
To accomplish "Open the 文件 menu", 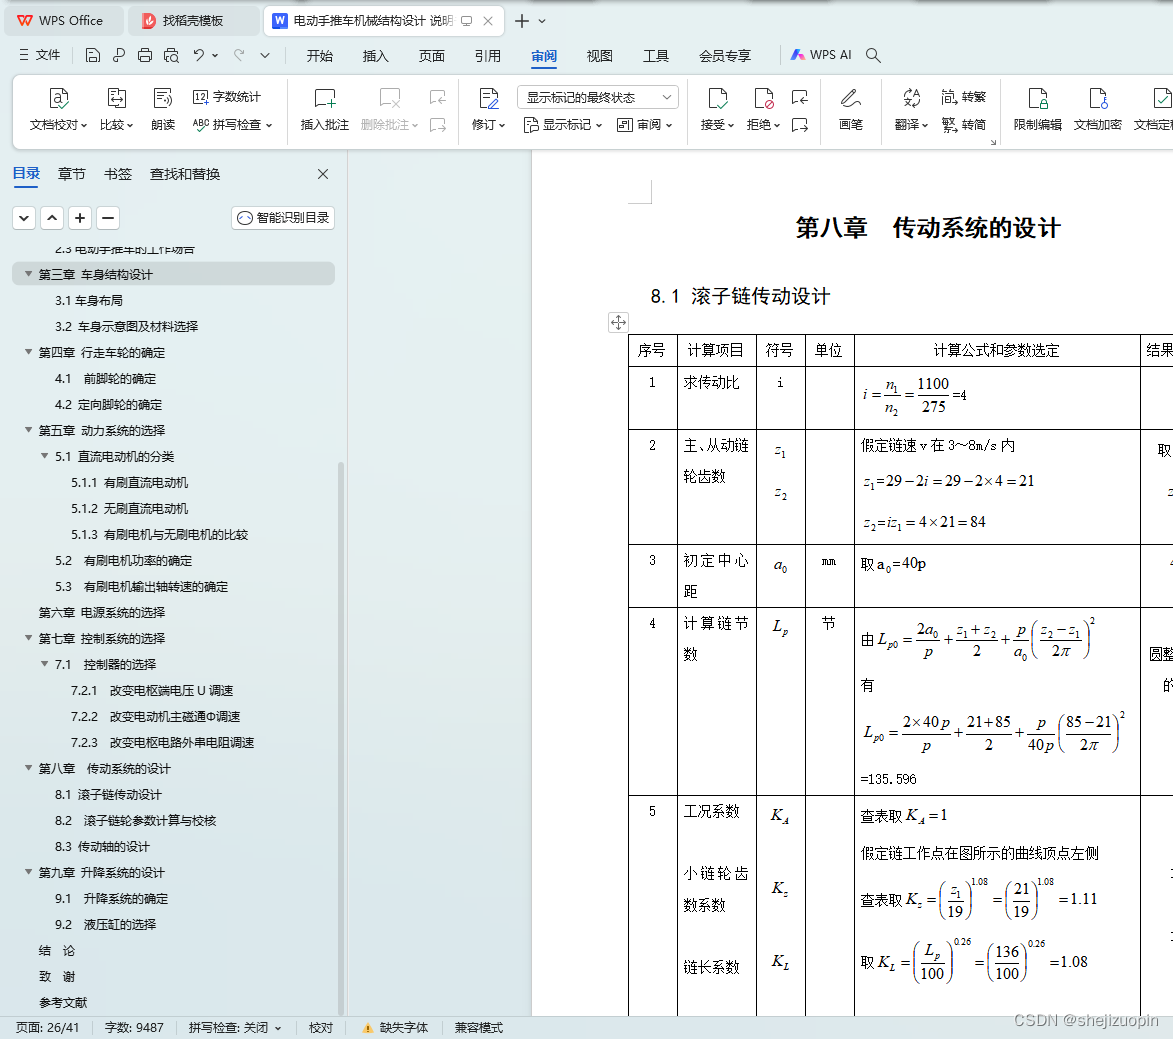I will tap(40, 55).
